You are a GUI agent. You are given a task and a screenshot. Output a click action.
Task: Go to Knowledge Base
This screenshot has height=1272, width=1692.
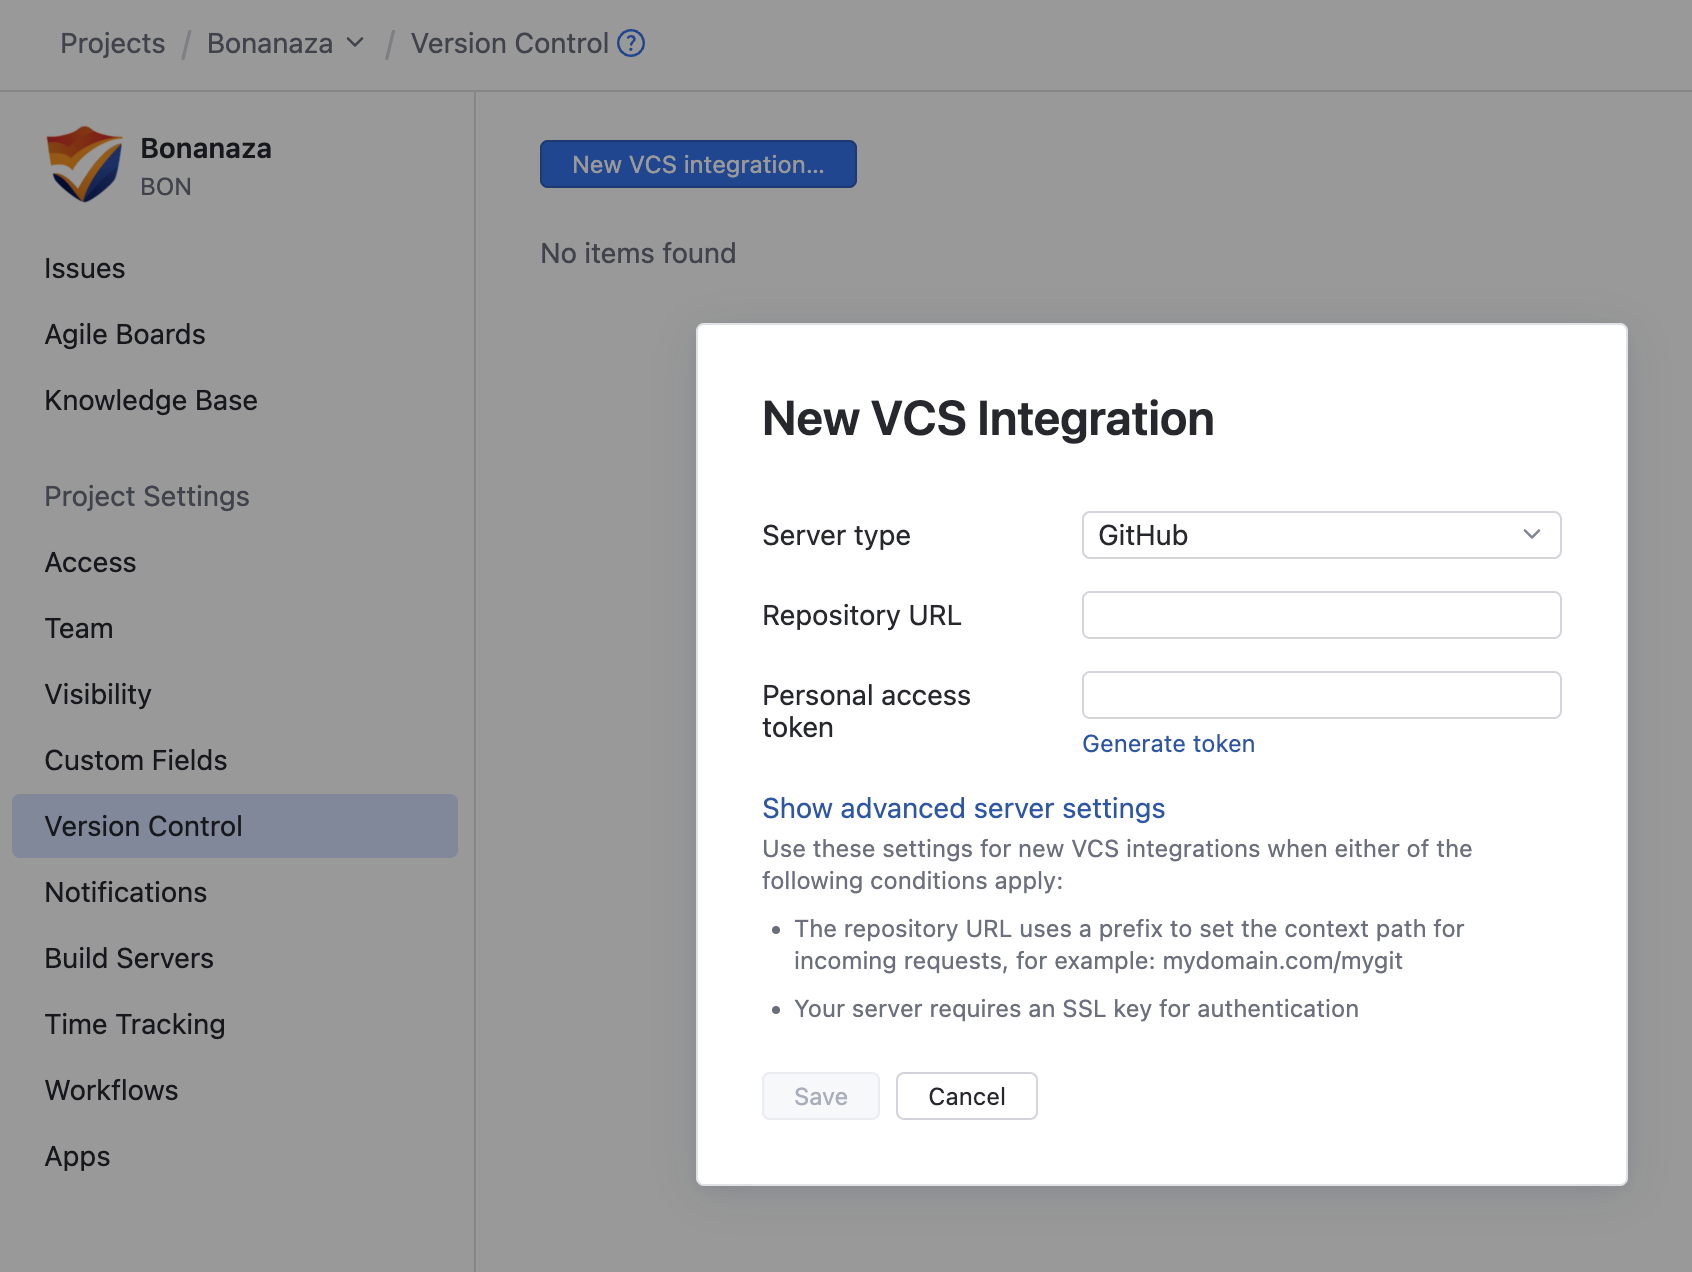click(x=150, y=400)
